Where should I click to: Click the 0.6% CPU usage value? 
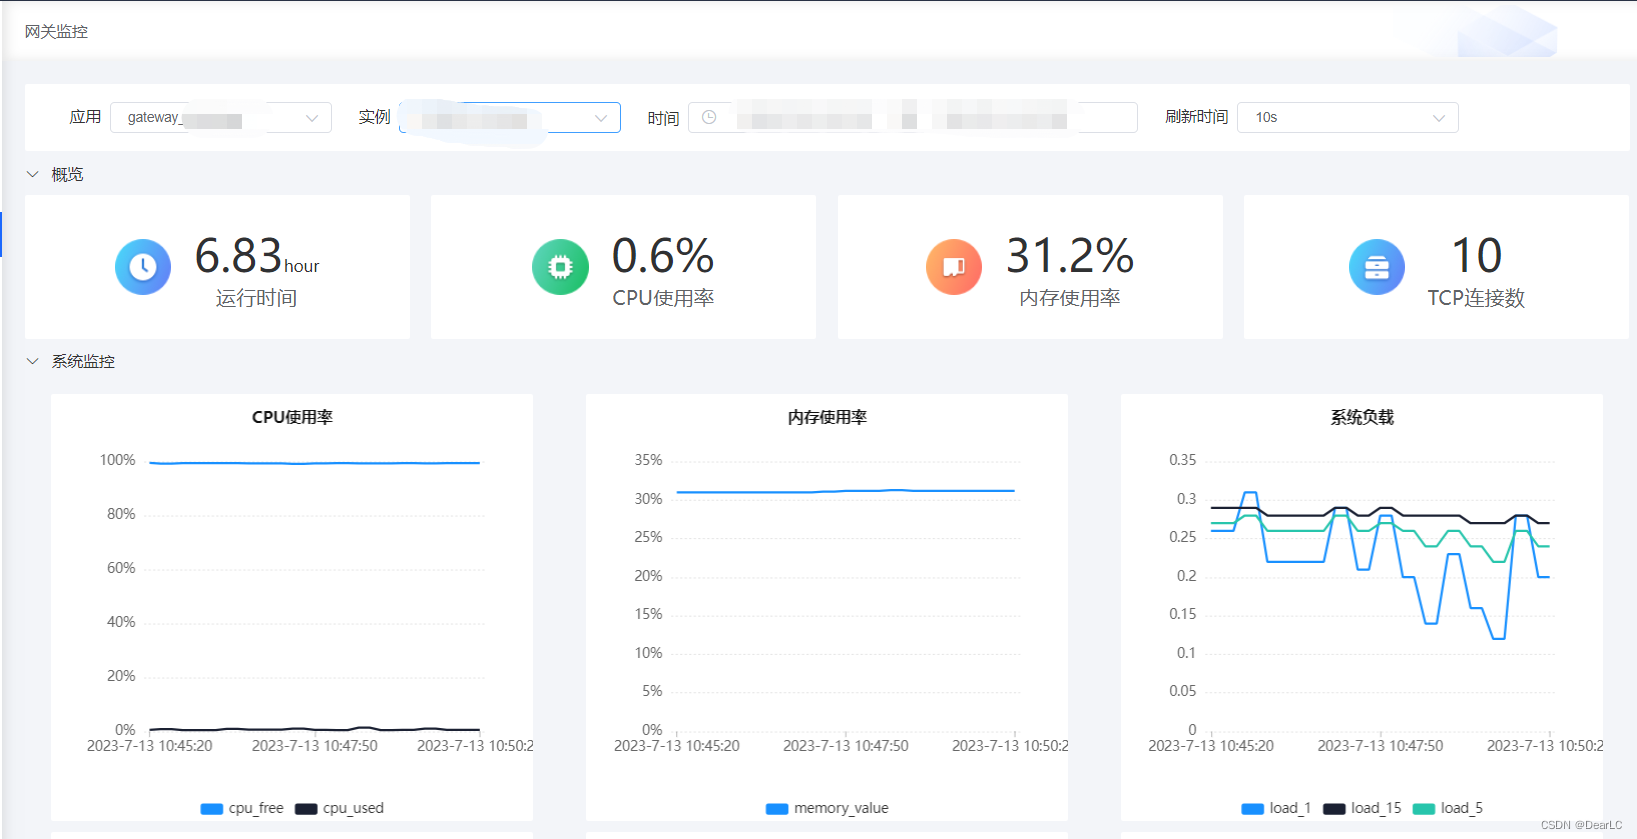(x=663, y=256)
